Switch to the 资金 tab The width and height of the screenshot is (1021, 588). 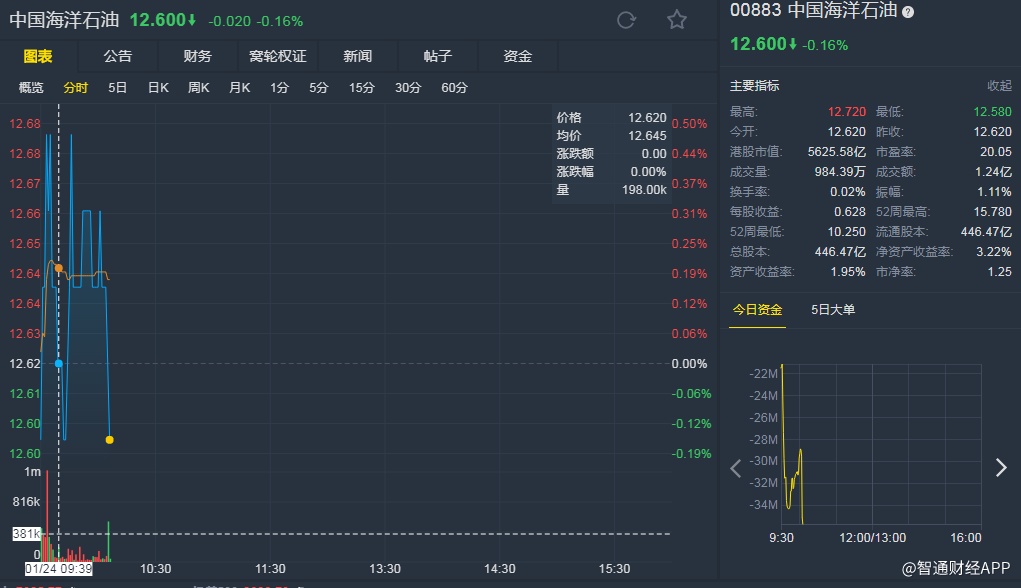point(517,56)
